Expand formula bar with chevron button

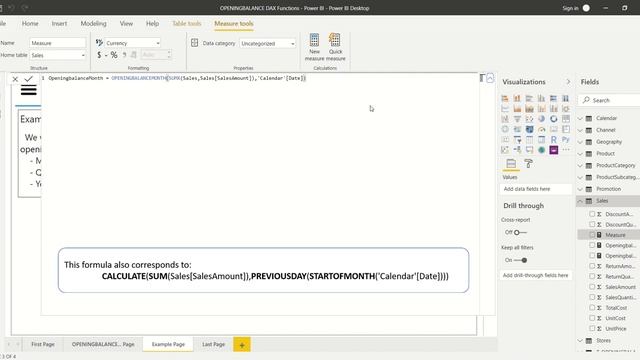(x=490, y=78)
